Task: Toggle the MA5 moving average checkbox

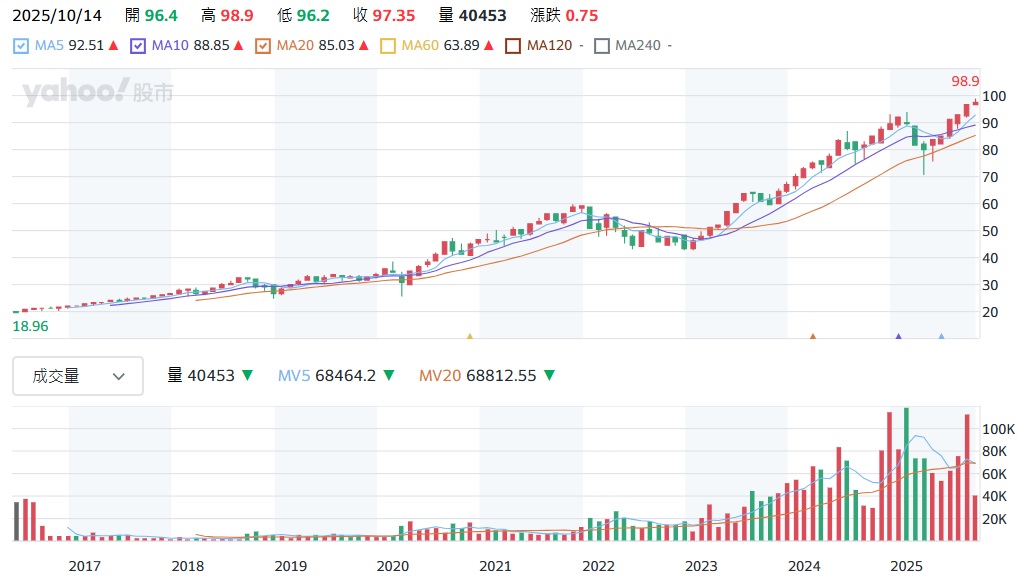Action: [22, 46]
